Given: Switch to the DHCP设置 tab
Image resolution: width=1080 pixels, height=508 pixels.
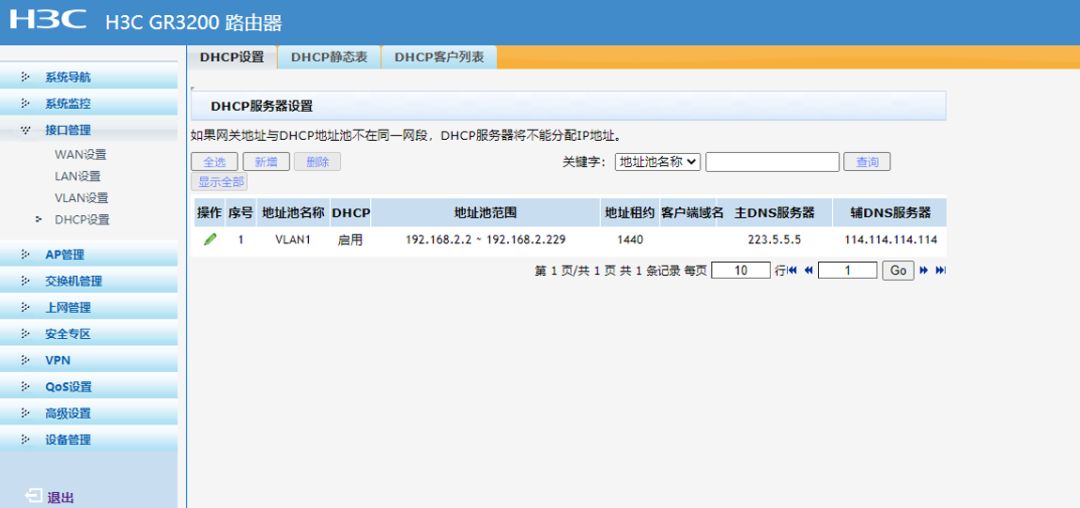Looking at the screenshot, I should tap(232, 57).
